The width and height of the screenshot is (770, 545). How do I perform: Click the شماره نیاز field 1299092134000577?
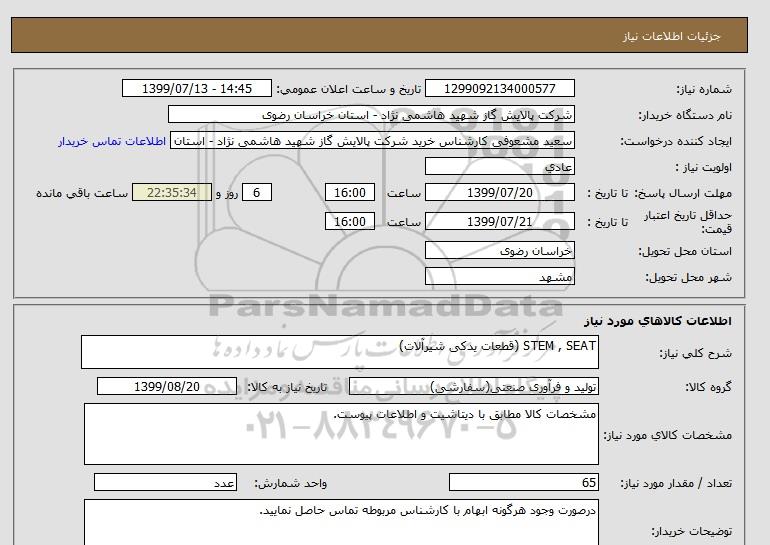click(499, 89)
